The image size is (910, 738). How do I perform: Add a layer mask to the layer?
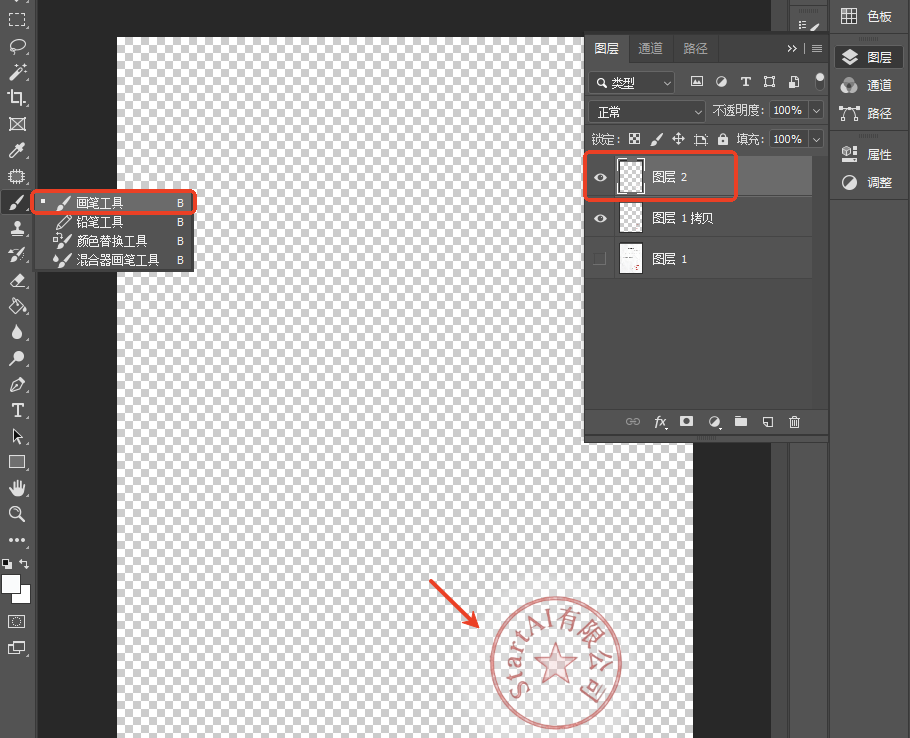pyautogui.click(x=687, y=421)
